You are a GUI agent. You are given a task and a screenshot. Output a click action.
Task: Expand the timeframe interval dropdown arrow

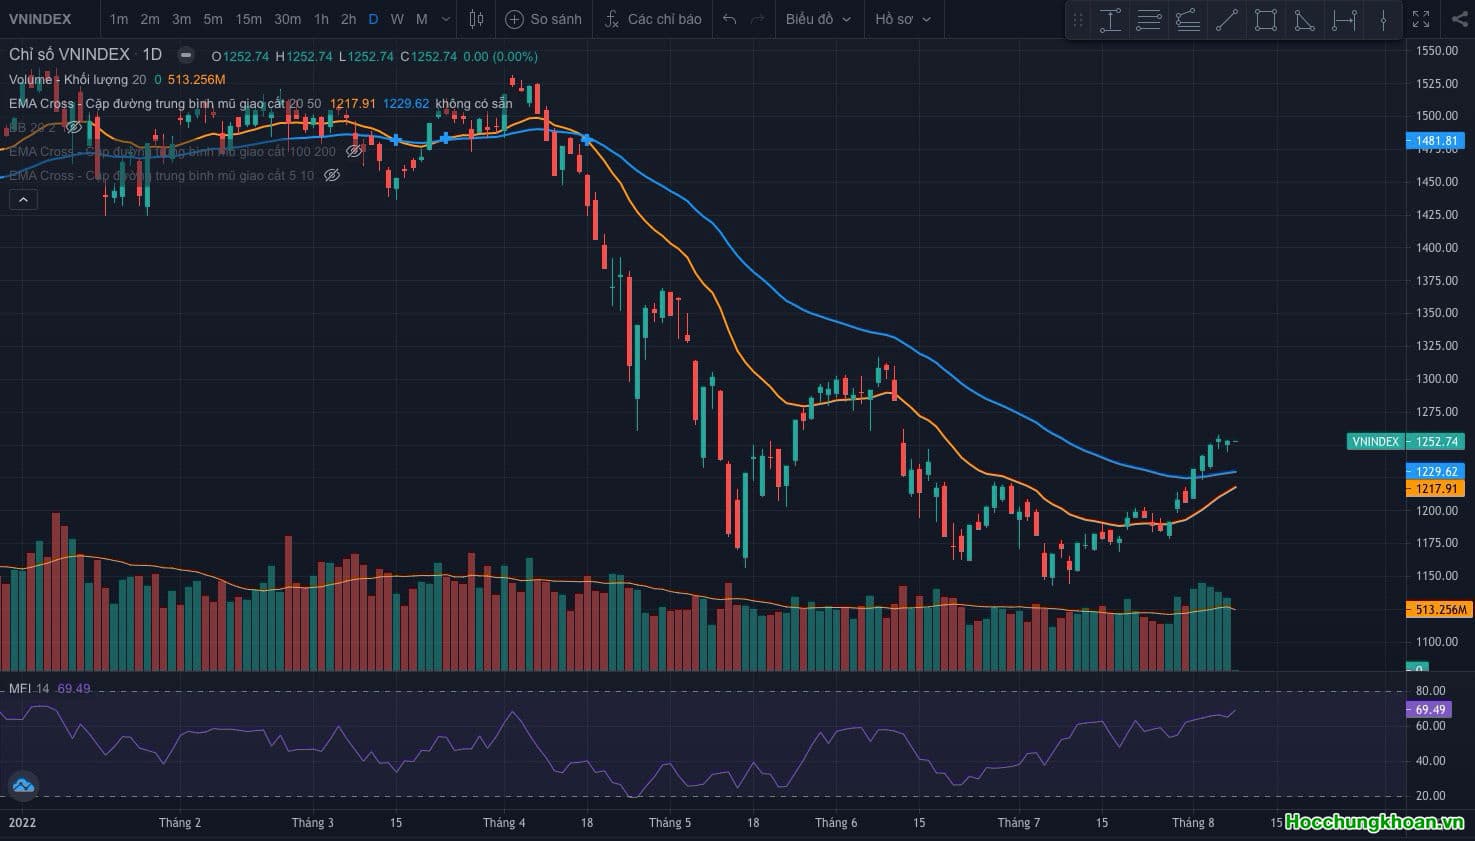tap(446, 19)
